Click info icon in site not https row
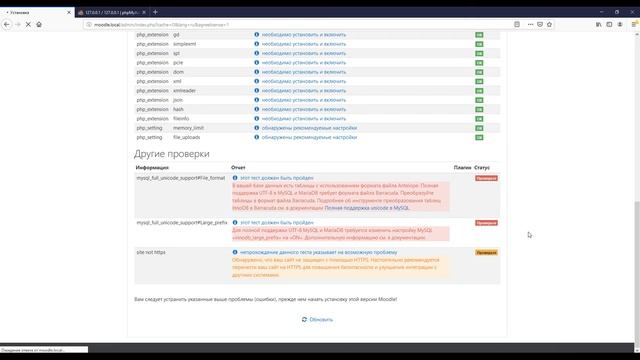The width and height of the screenshot is (640, 360). 235,253
